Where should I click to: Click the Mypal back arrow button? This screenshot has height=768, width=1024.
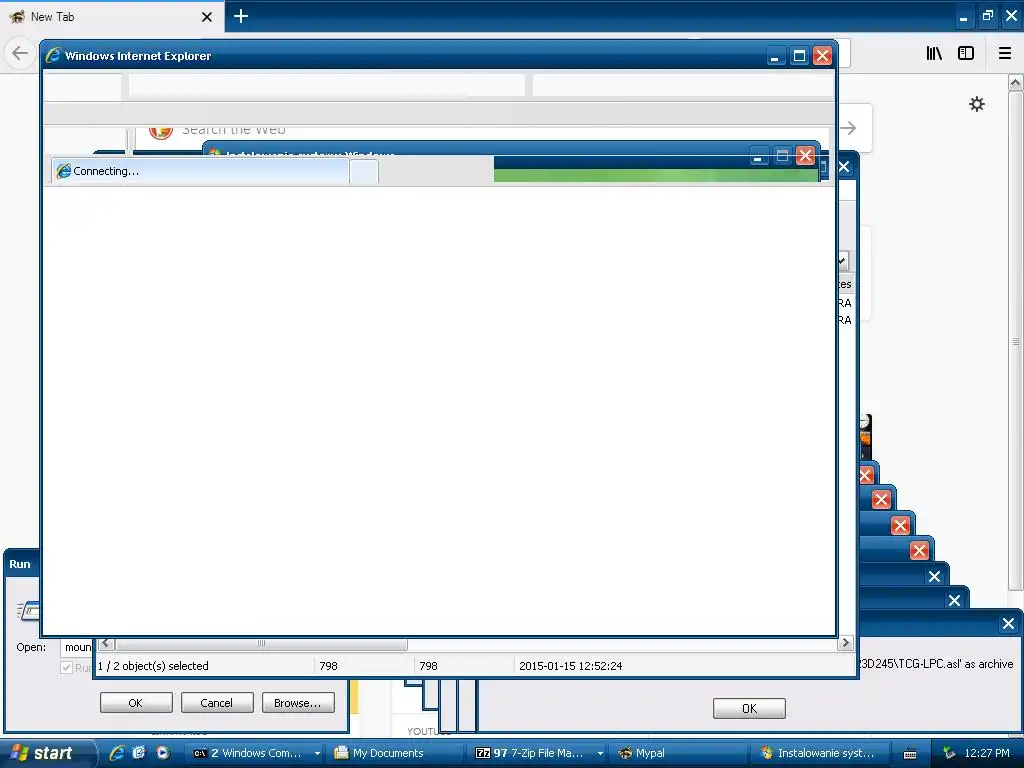click(20, 53)
